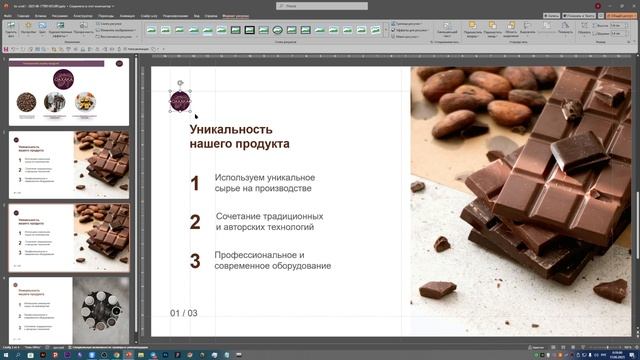
Task: Click the chocolate photo on the slide
Action: pos(521,201)
